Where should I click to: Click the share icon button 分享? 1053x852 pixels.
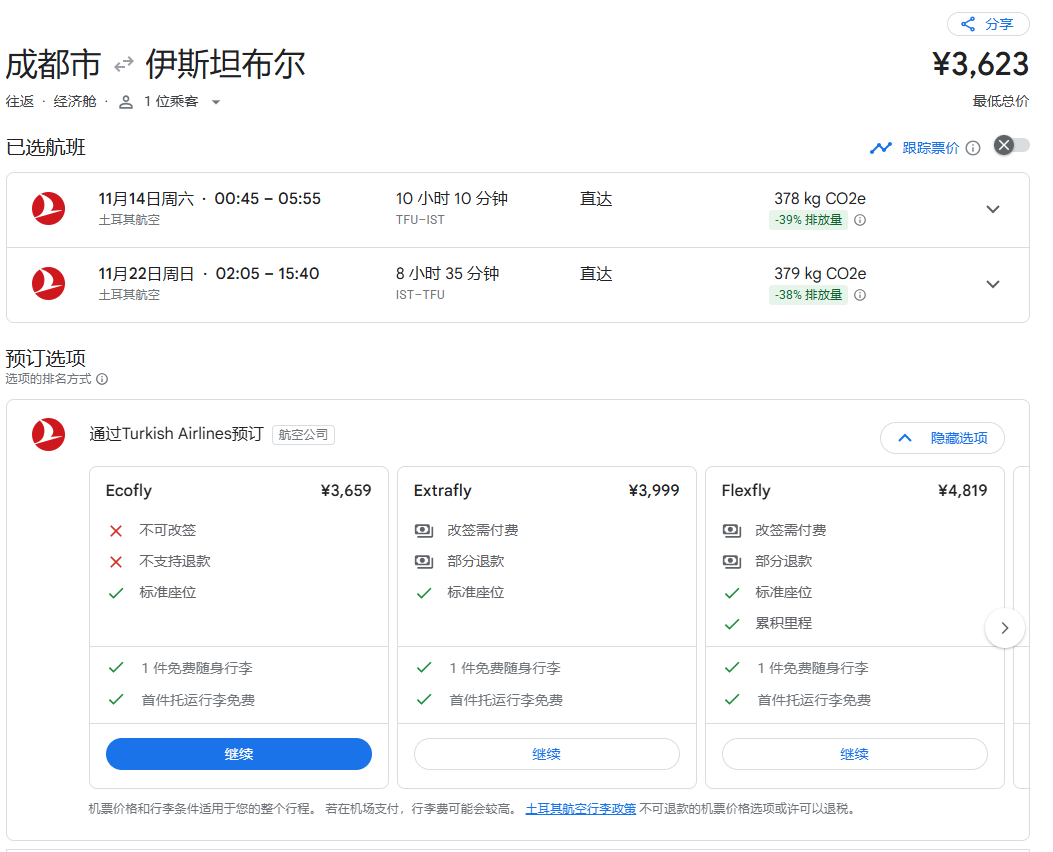click(988, 24)
